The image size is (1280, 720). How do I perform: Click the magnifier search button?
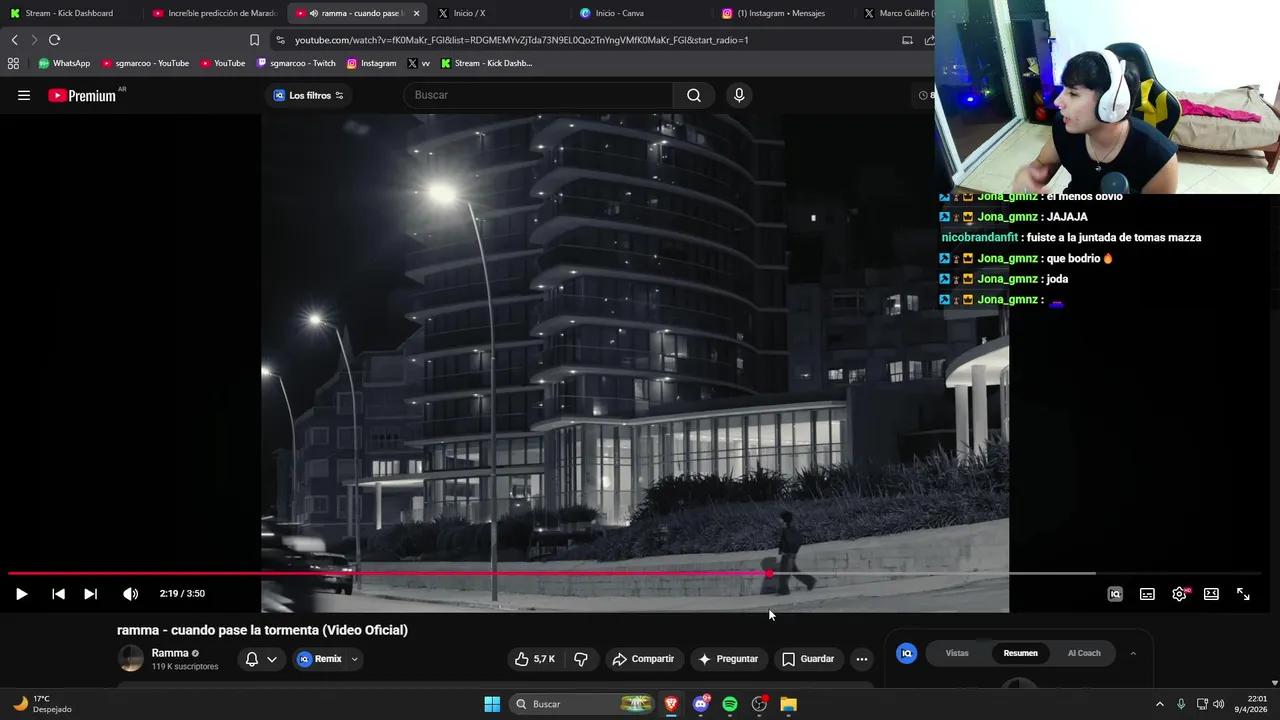click(x=694, y=95)
